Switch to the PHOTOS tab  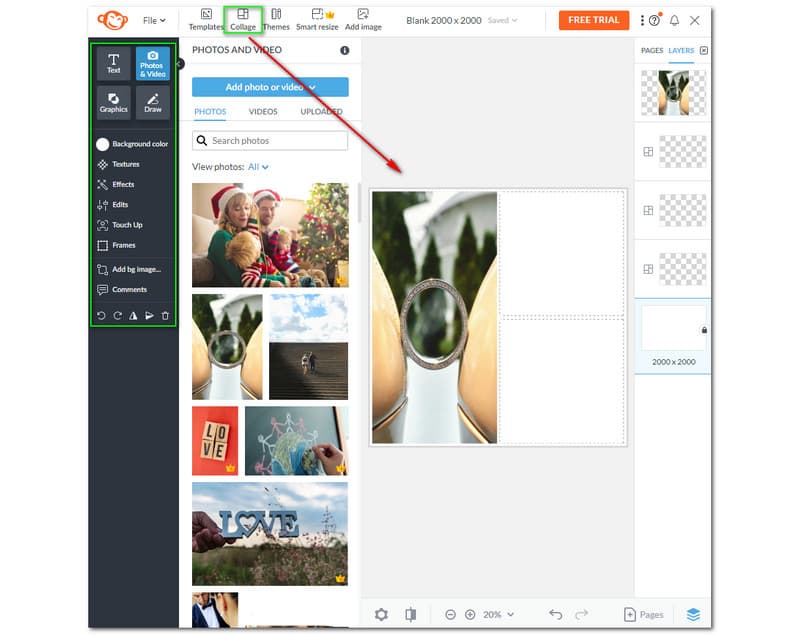coord(210,112)
